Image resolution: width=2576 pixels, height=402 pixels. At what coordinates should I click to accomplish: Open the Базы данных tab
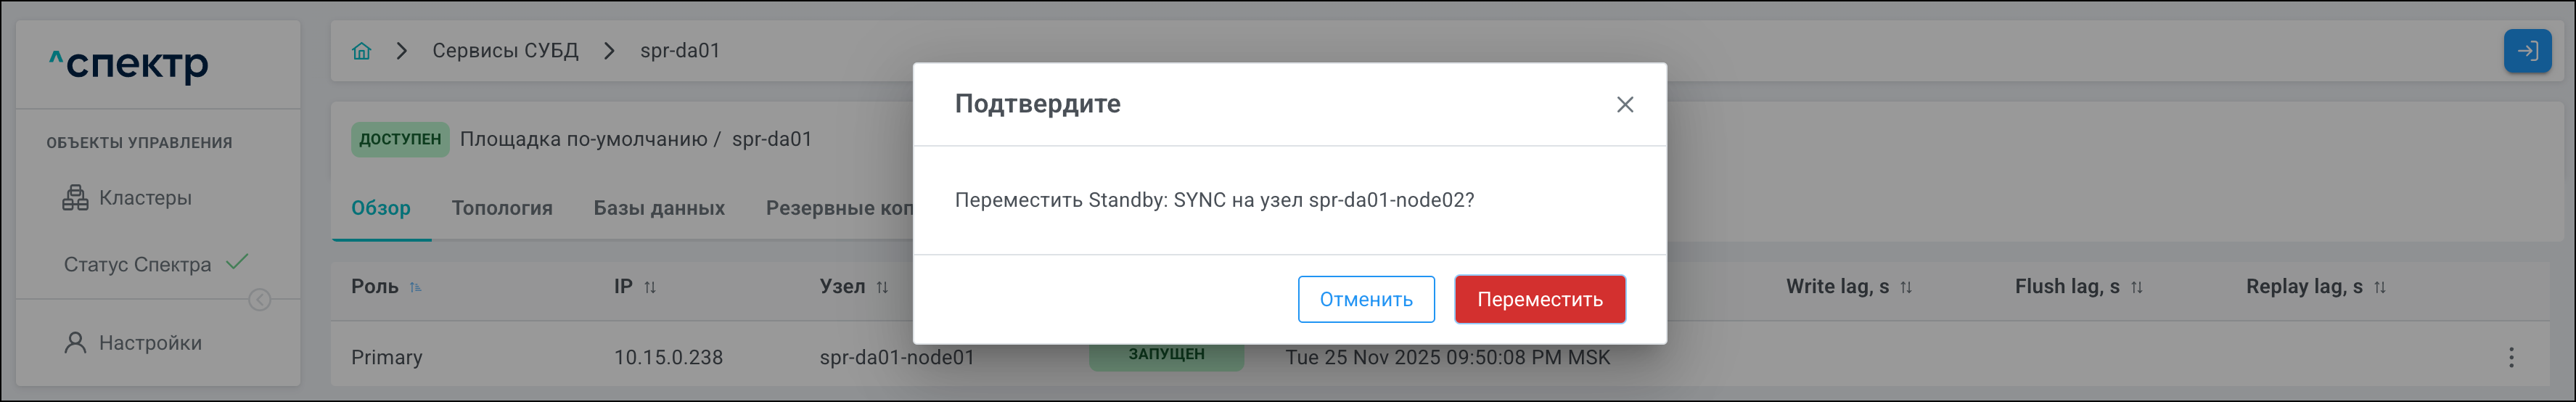click(x=659, y=208)
